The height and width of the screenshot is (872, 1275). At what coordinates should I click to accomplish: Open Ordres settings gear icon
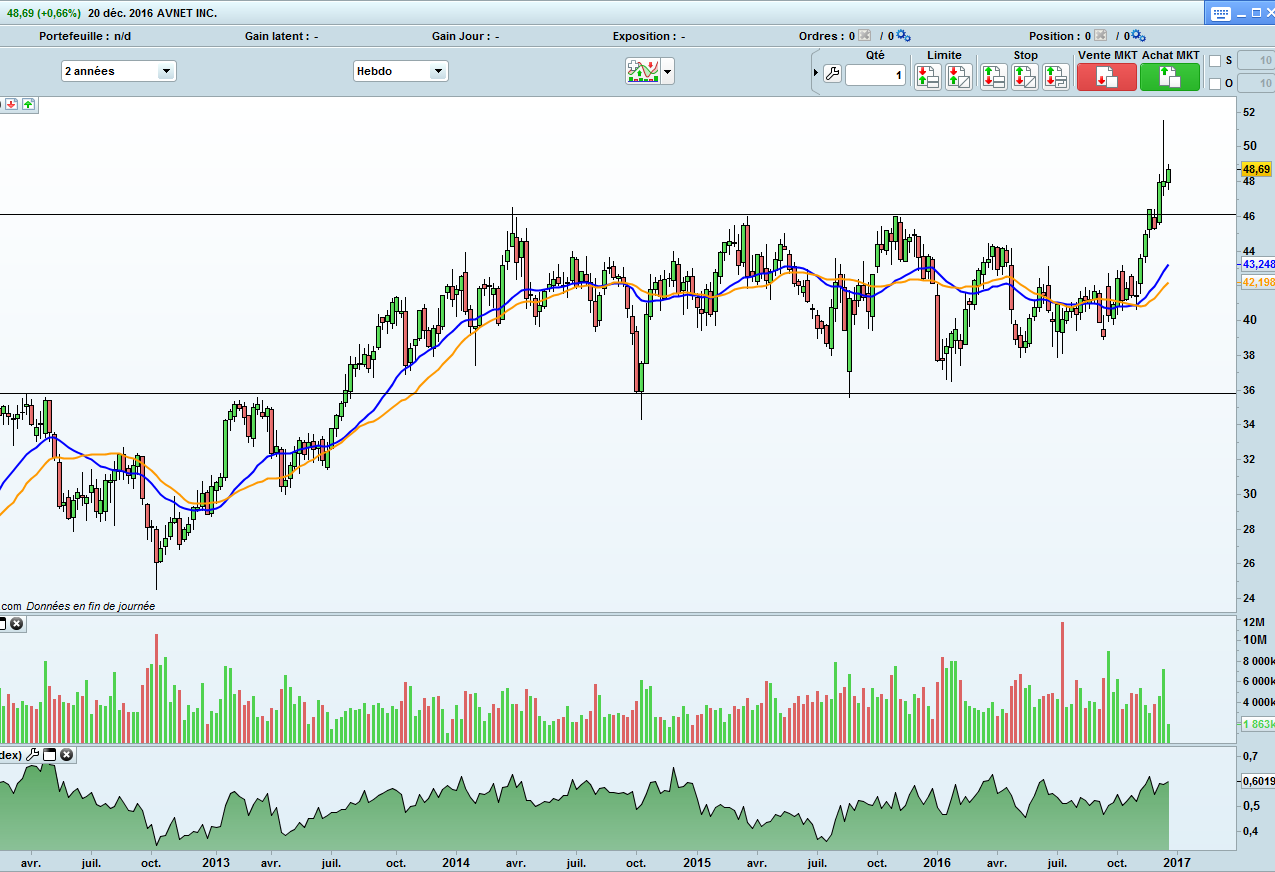click(x=903, y=36)
